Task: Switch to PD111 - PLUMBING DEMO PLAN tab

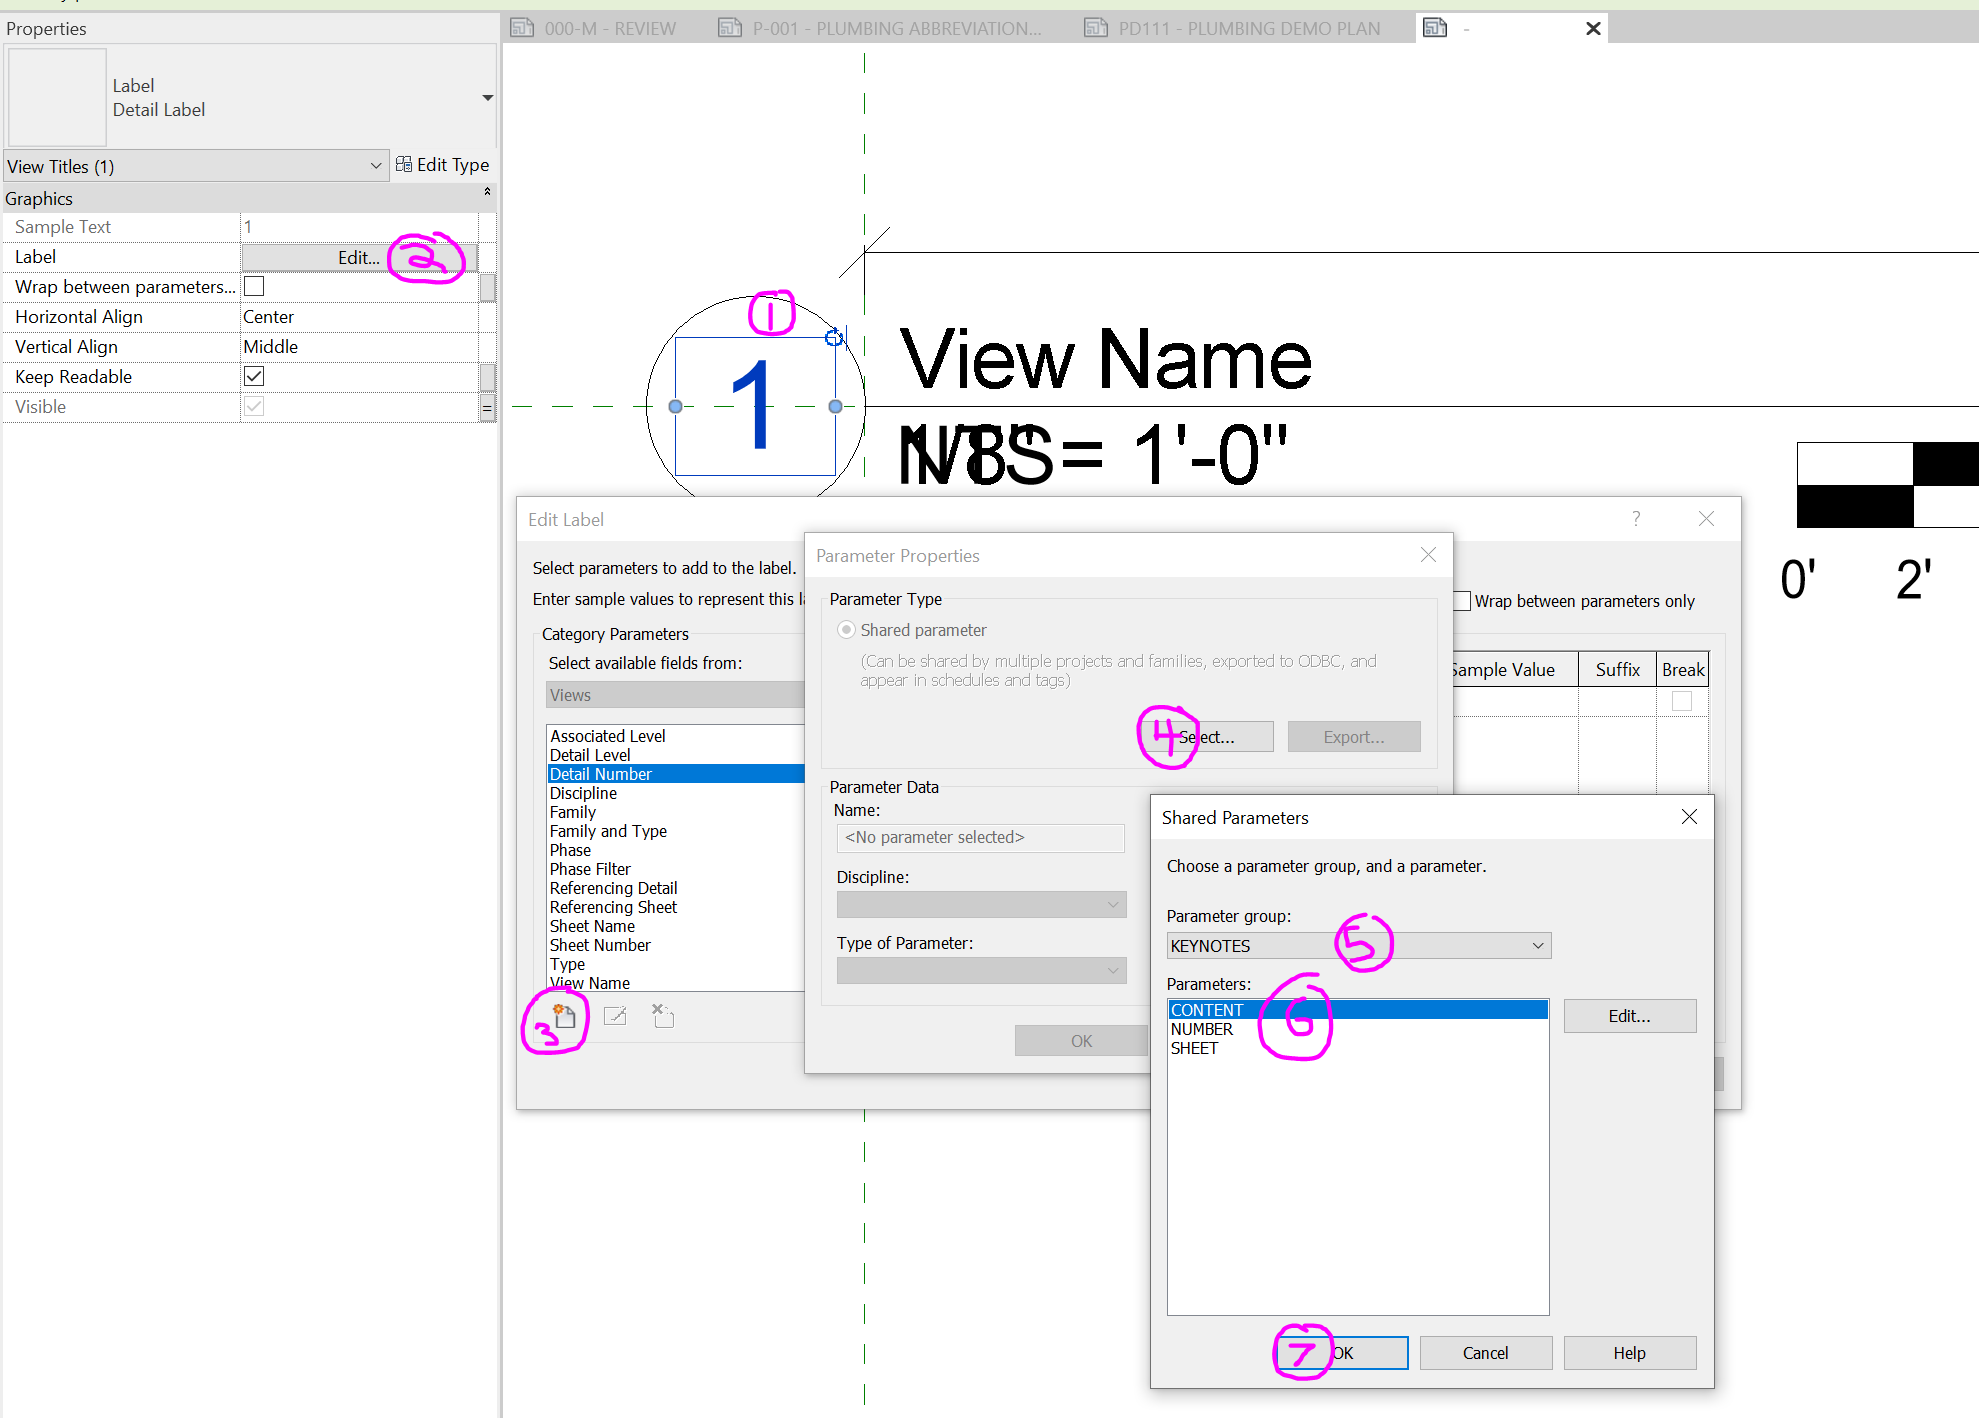Action: [1248, 28]
